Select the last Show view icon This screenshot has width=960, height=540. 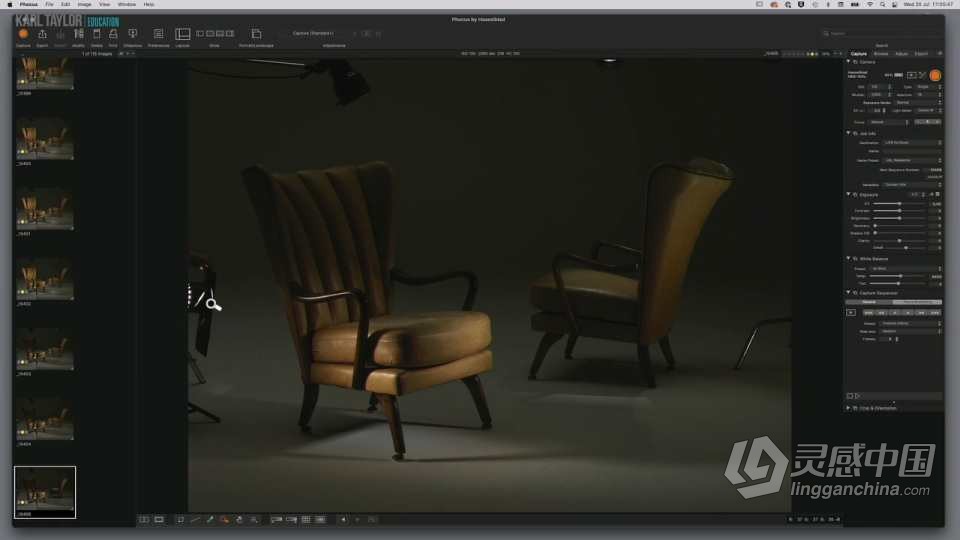click(230, 34)
